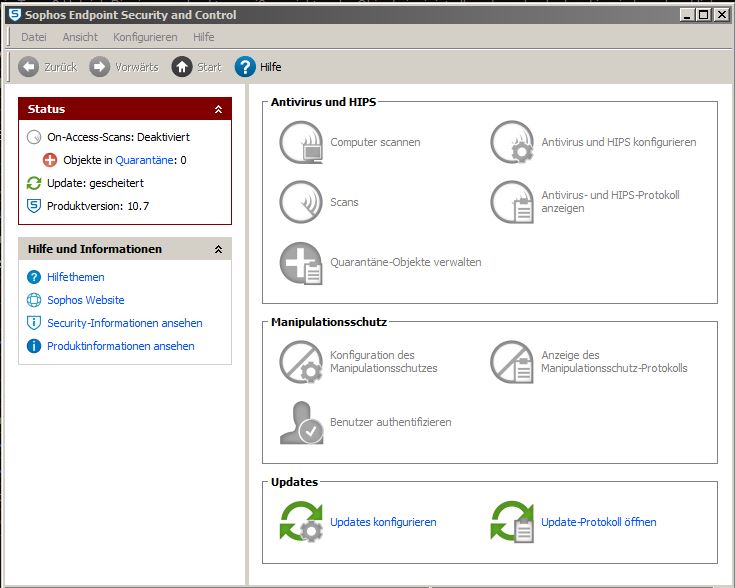The width and height of the screenshot is (735, 588).
Task: Open the Scans icon
Action: pos(301,202)
